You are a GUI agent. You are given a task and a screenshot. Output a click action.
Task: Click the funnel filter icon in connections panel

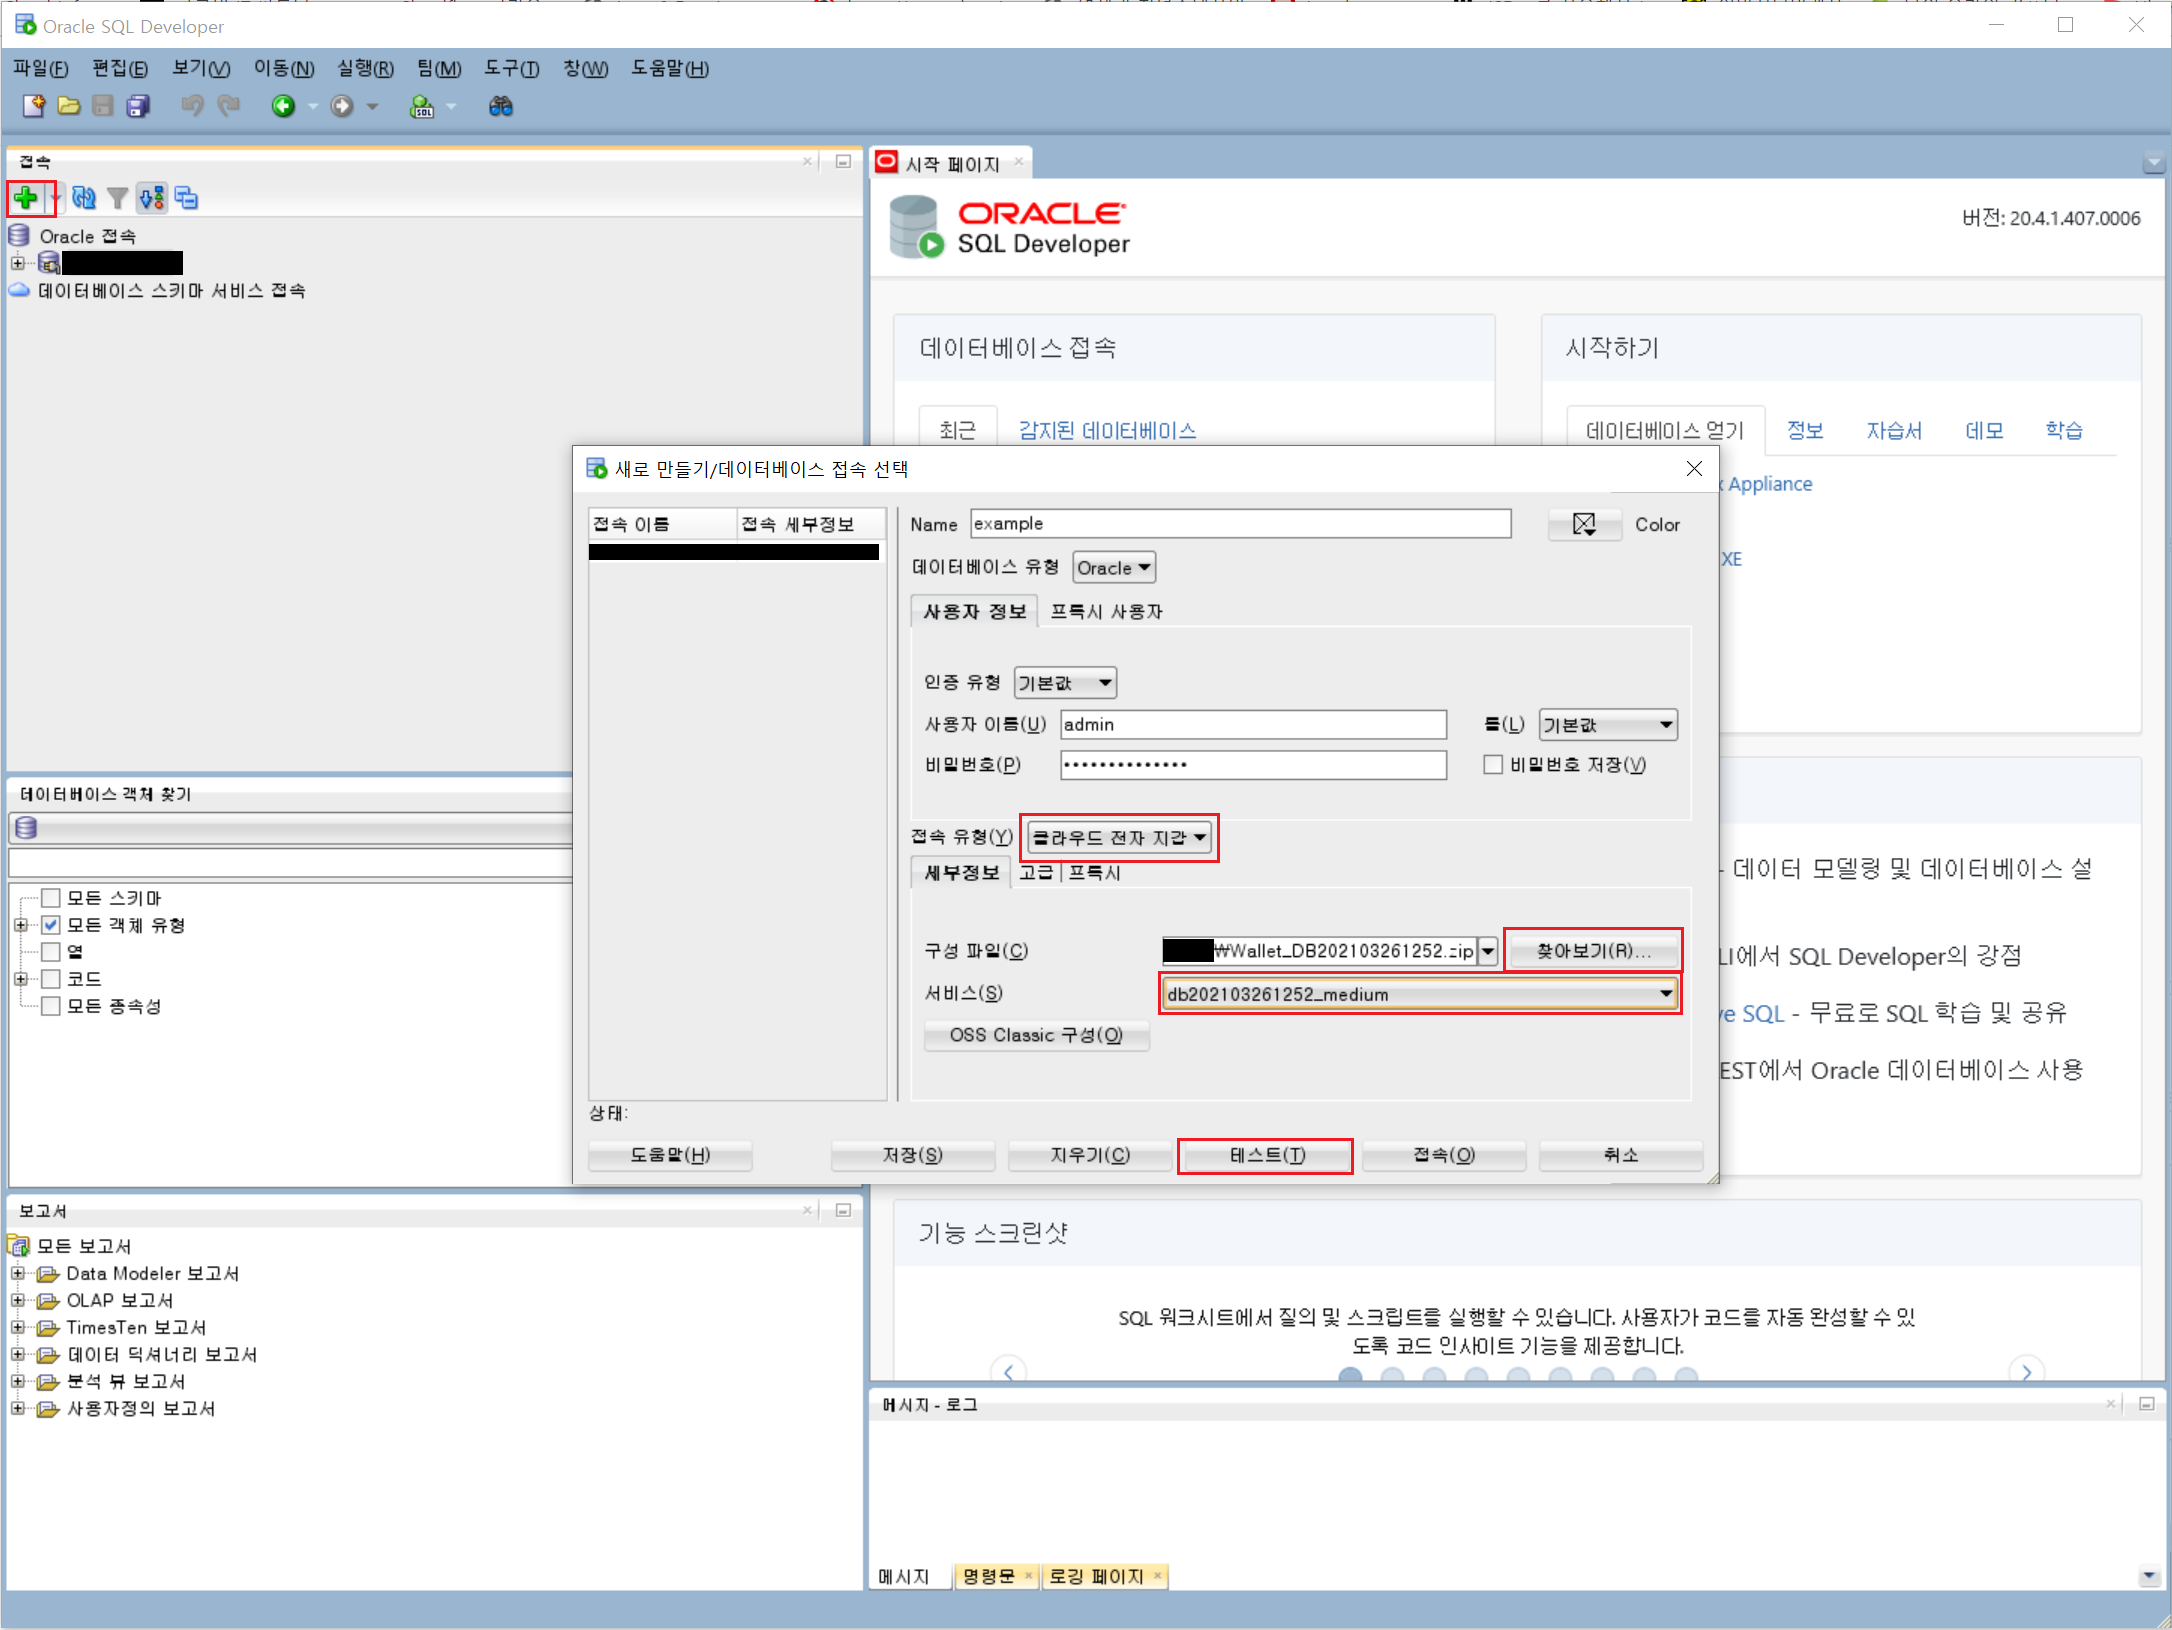coord(118,198)
